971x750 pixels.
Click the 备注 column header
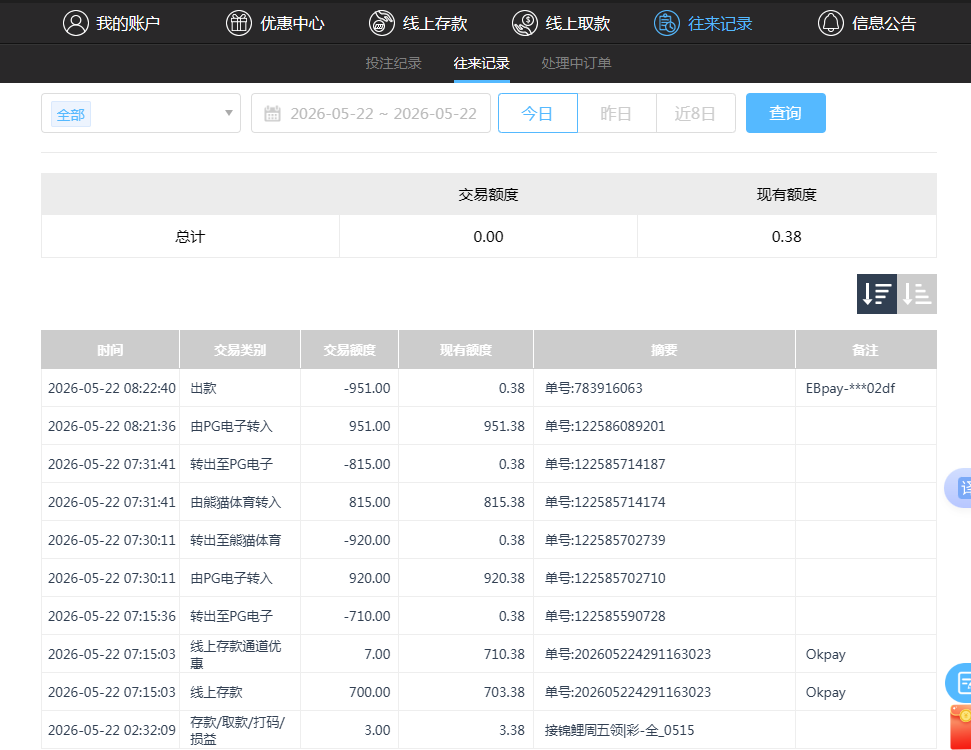point(865,350)
